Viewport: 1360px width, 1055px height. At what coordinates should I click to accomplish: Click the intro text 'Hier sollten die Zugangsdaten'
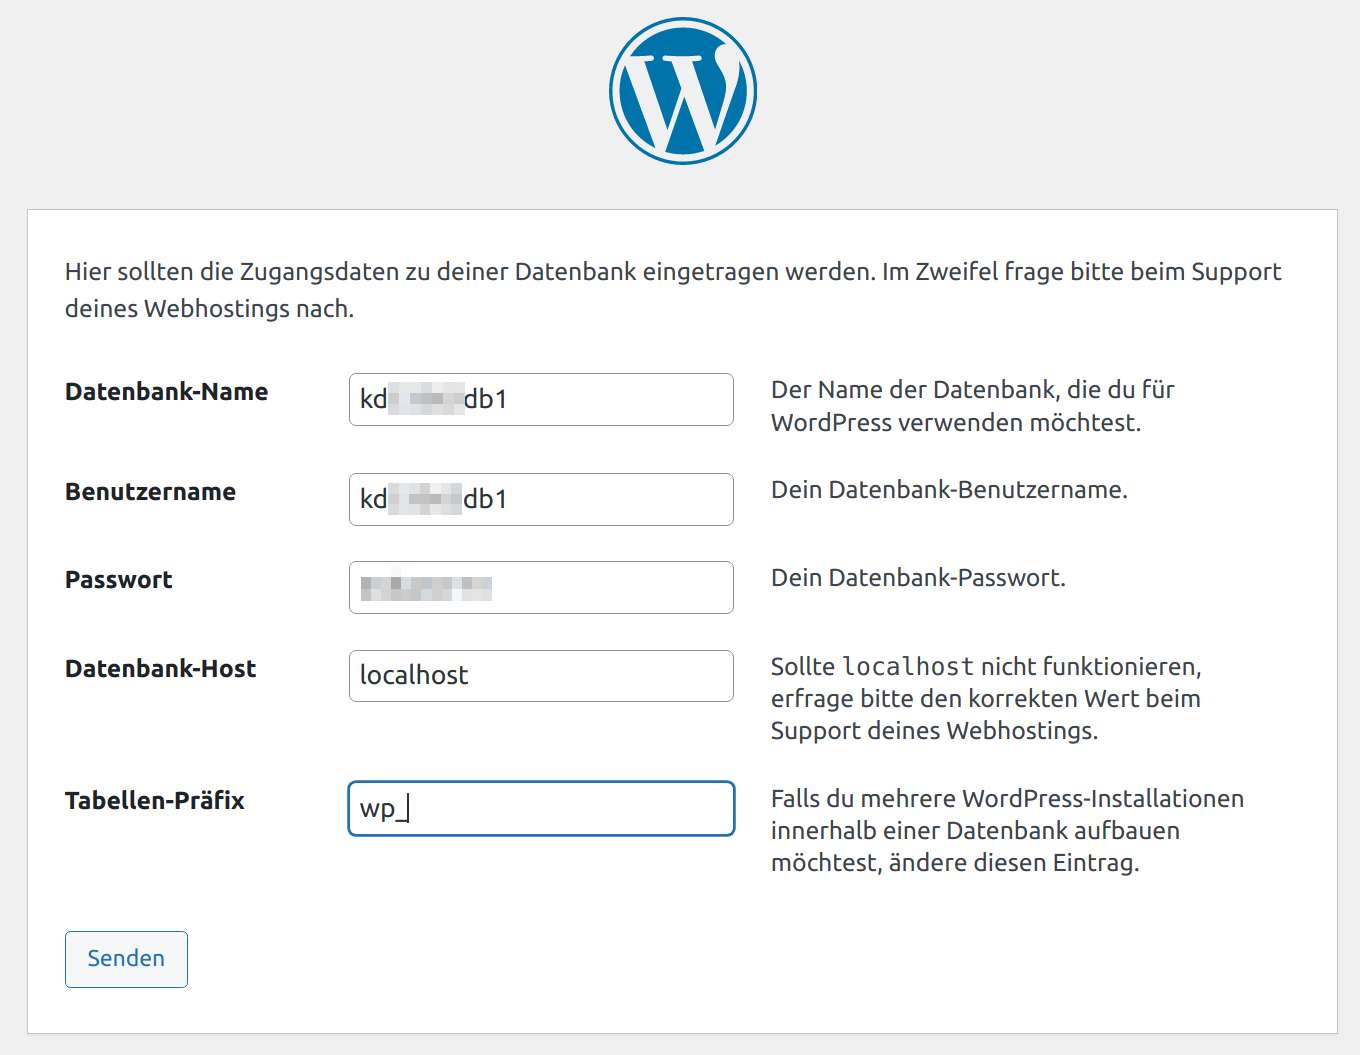[673, 290]
